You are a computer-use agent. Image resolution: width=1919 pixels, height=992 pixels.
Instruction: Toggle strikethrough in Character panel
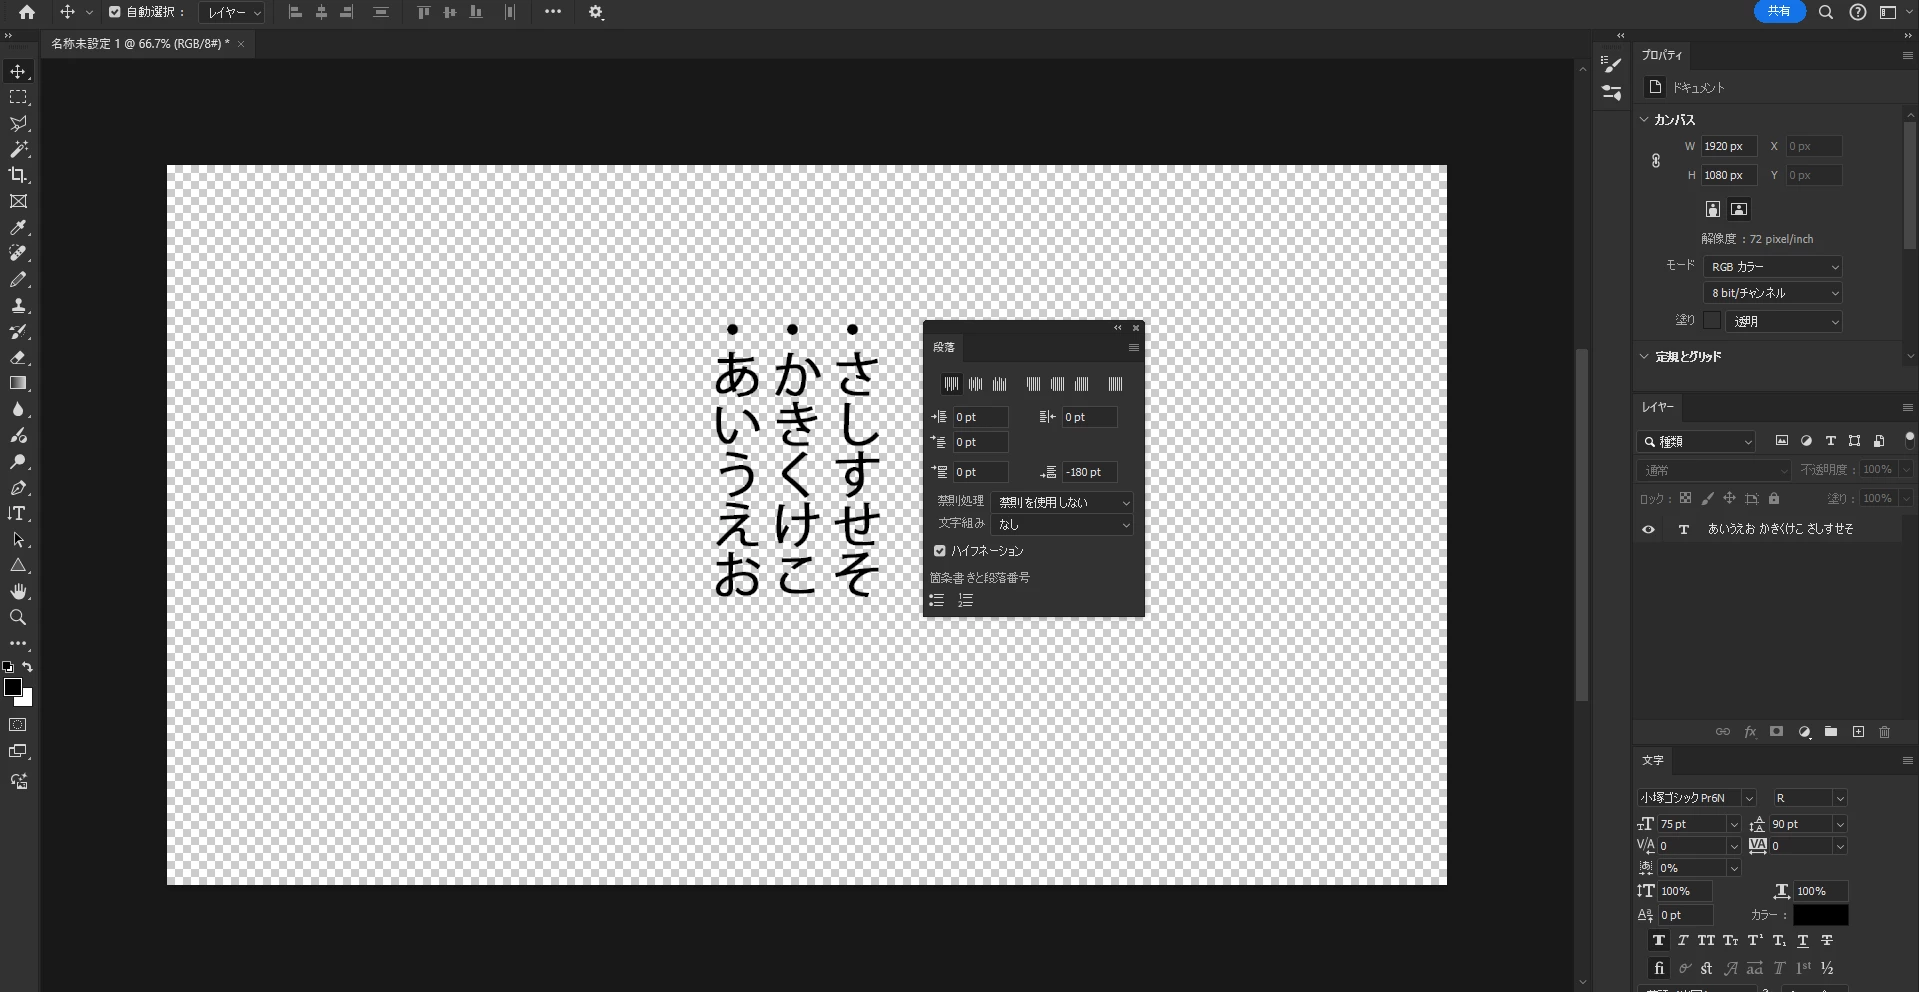point(1827,941)
